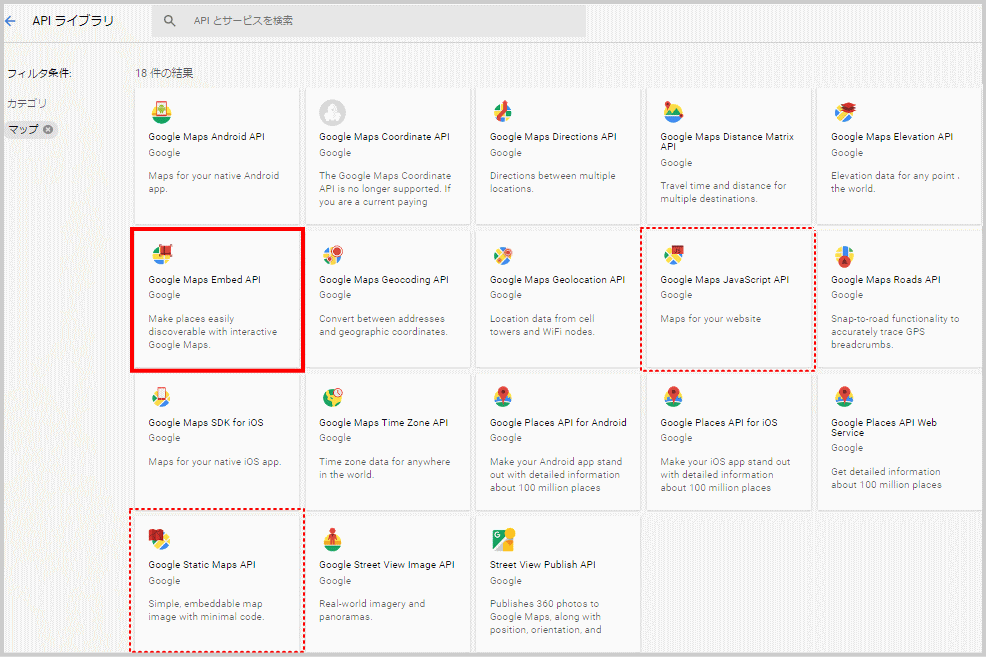
Task: Click the フィルタ条件 label
Action: pyautogui.click(x=39, y=74)
